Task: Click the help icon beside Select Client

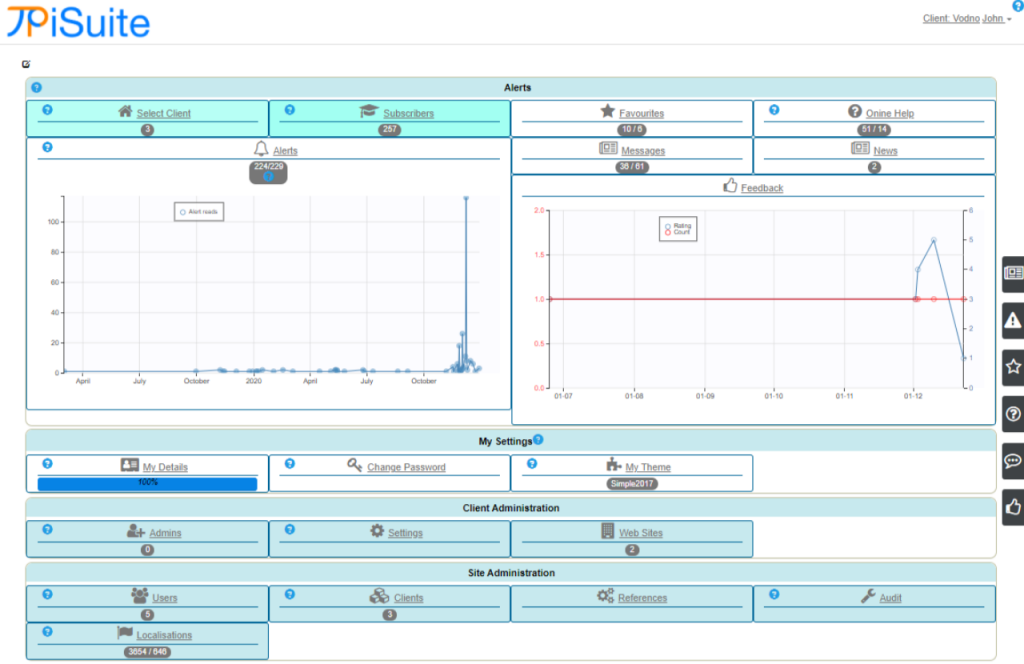Action: pyautogui.click(x=47, y=110)
